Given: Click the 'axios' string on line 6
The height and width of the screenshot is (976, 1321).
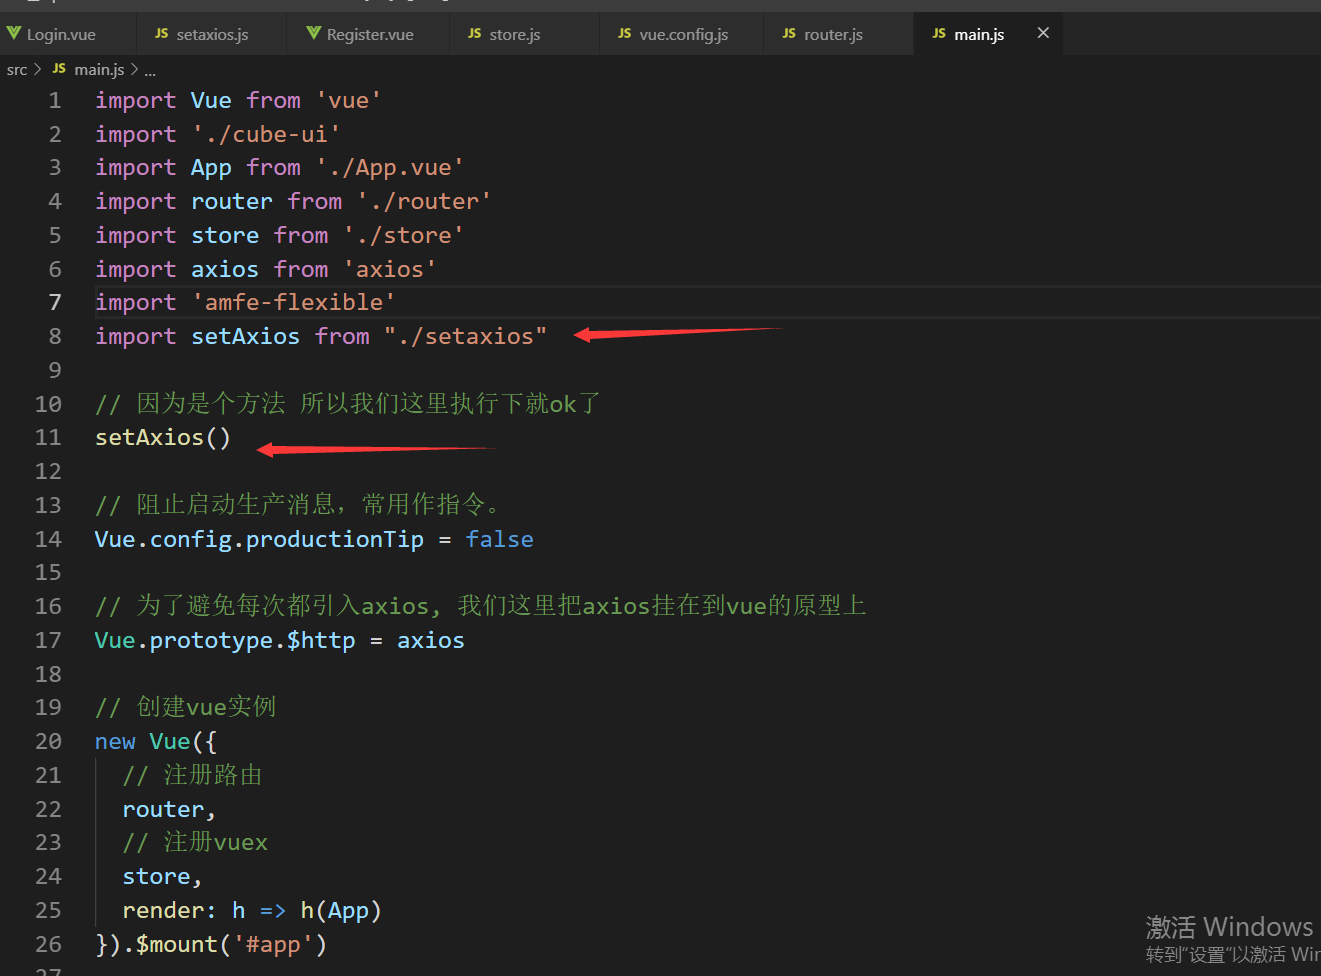Looking at the screenshot, I should pyautogui.click(x=390, y=270).
